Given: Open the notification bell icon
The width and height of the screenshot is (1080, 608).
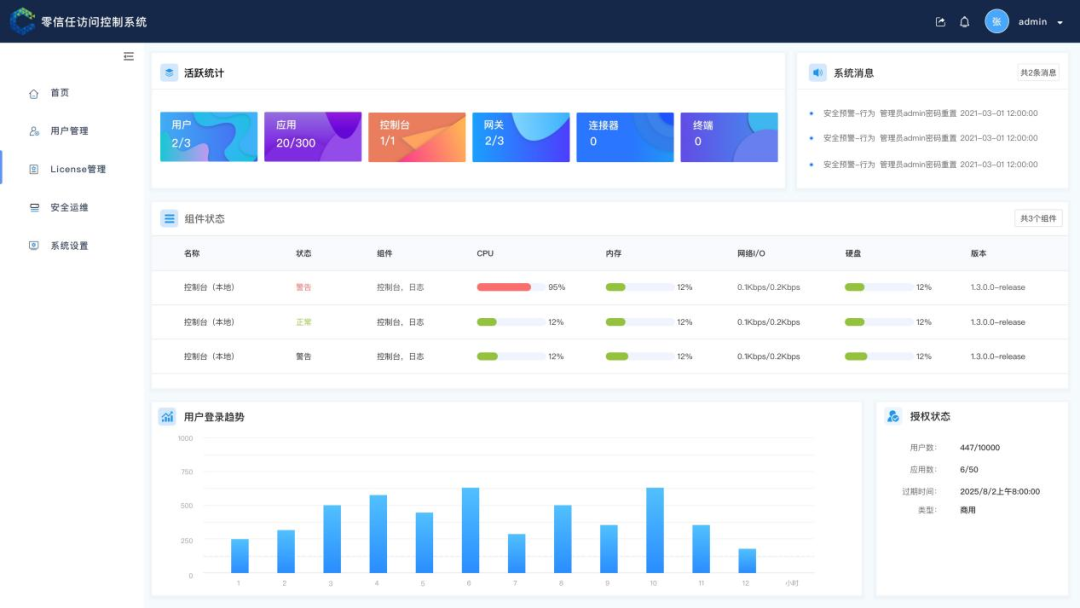Looking at the screenshot, I should pos(965,22).
